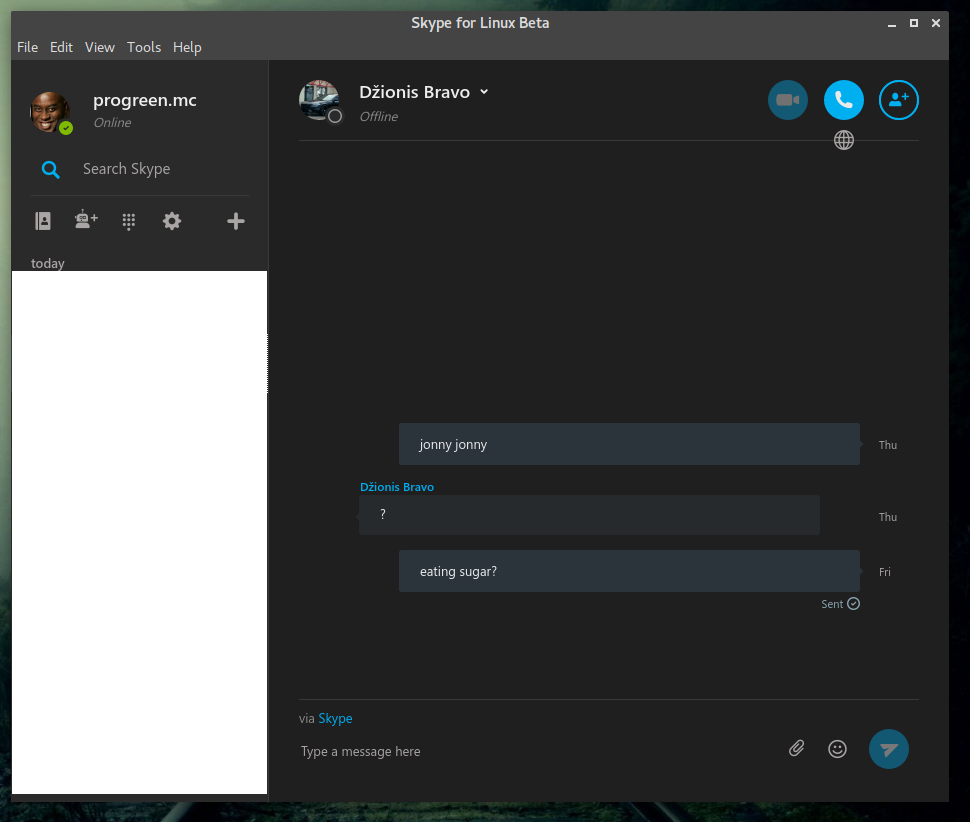Open the dial pad icon
This screenshot has height=822, width=970.
(129, 221)
